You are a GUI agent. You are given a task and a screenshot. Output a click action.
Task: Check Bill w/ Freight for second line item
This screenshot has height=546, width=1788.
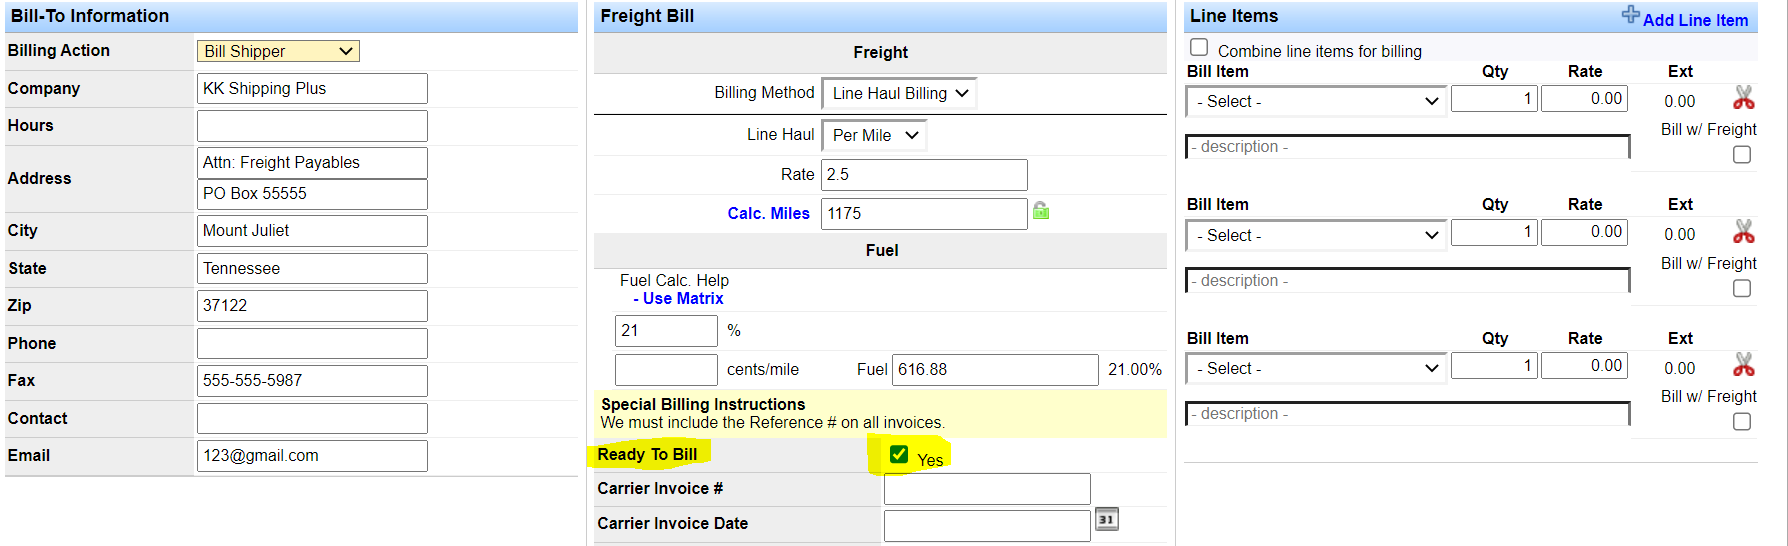[1742, 288]
